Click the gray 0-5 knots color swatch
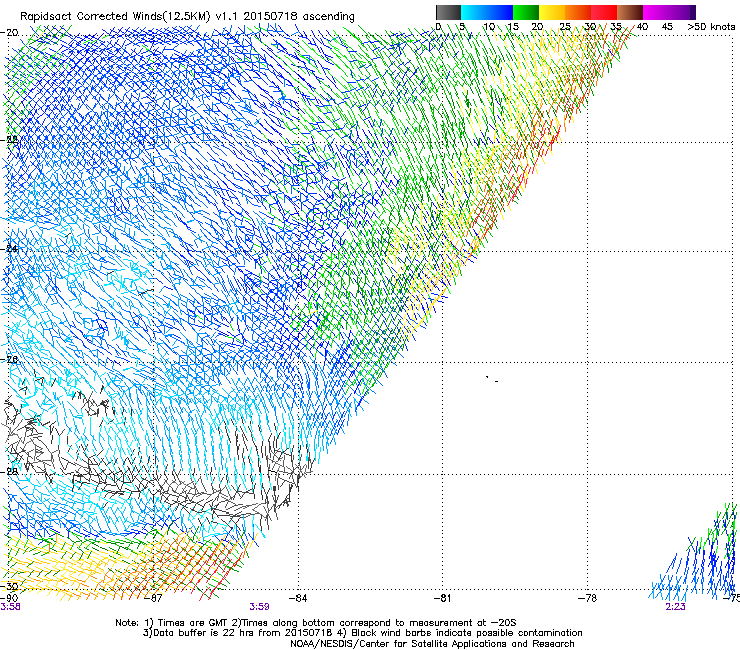Screen dimensions: 740x650 point(448,12)
